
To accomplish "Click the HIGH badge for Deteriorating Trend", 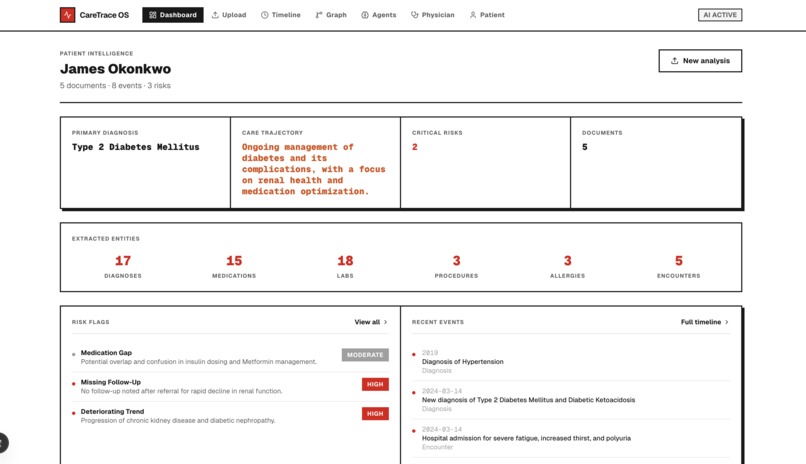I will click(x=375, y=414).
